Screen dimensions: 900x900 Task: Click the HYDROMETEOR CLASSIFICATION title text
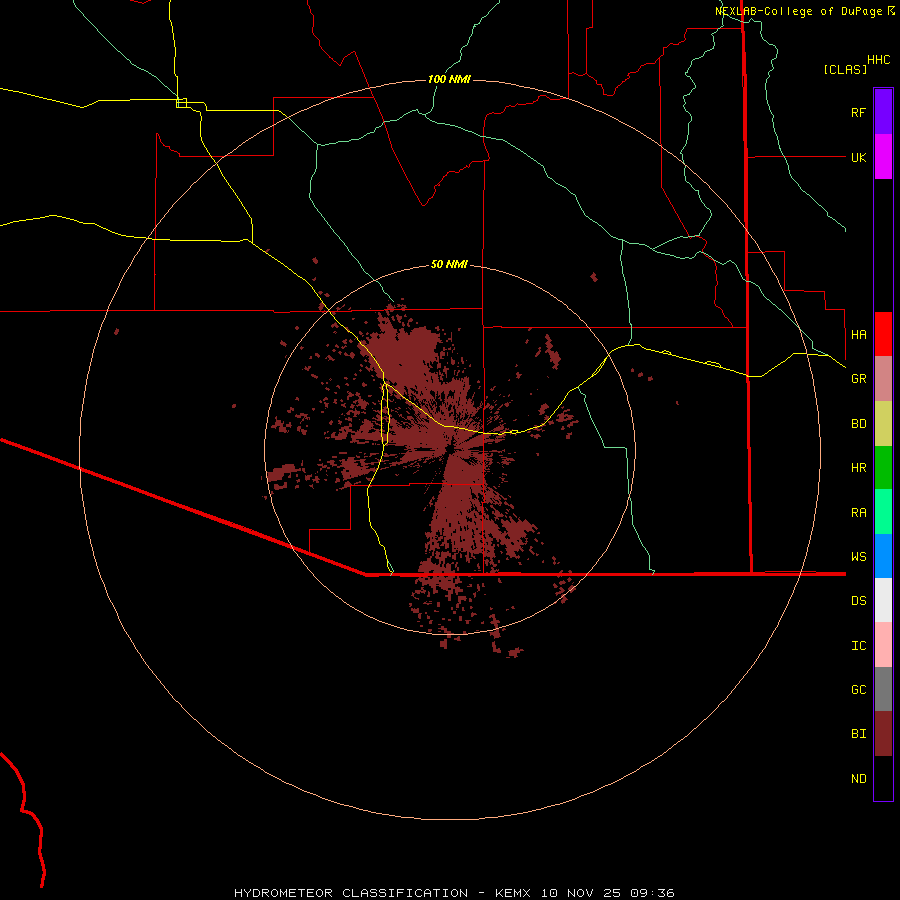[351, 893]
